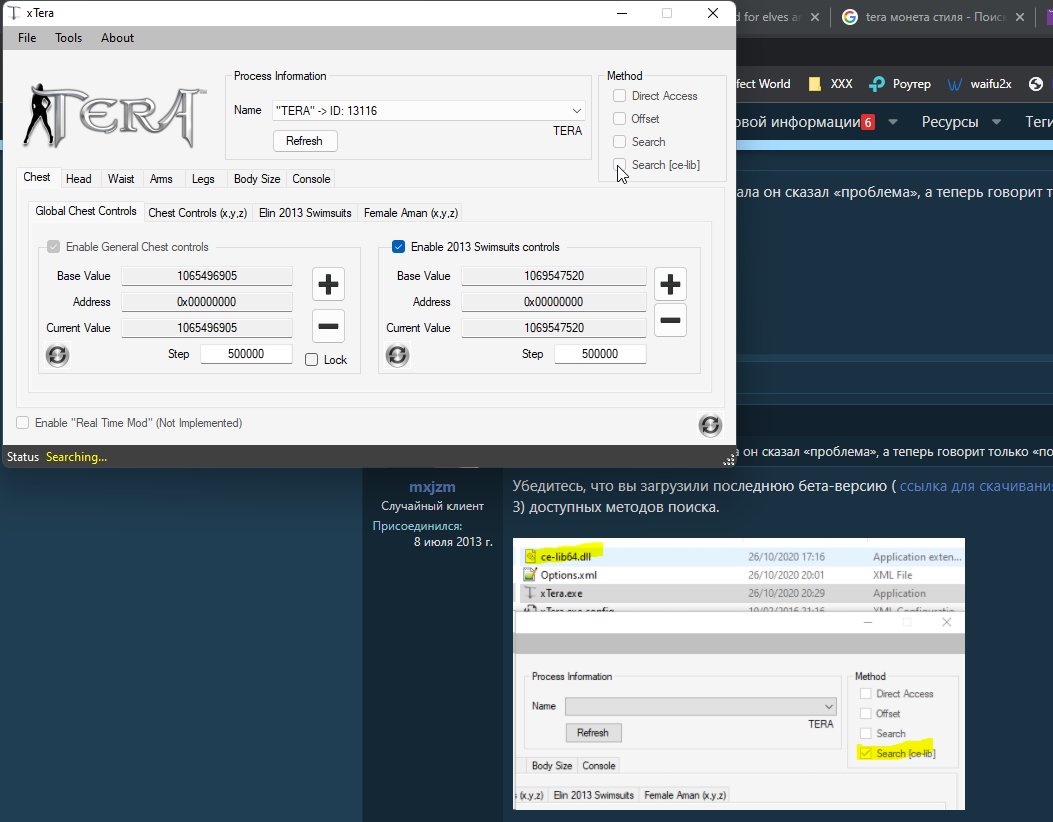The width and height of the screenshot is (1053, 822).
Task: Open the Elin 2013 Swimsuits tab
Action: tap(305, 213)
